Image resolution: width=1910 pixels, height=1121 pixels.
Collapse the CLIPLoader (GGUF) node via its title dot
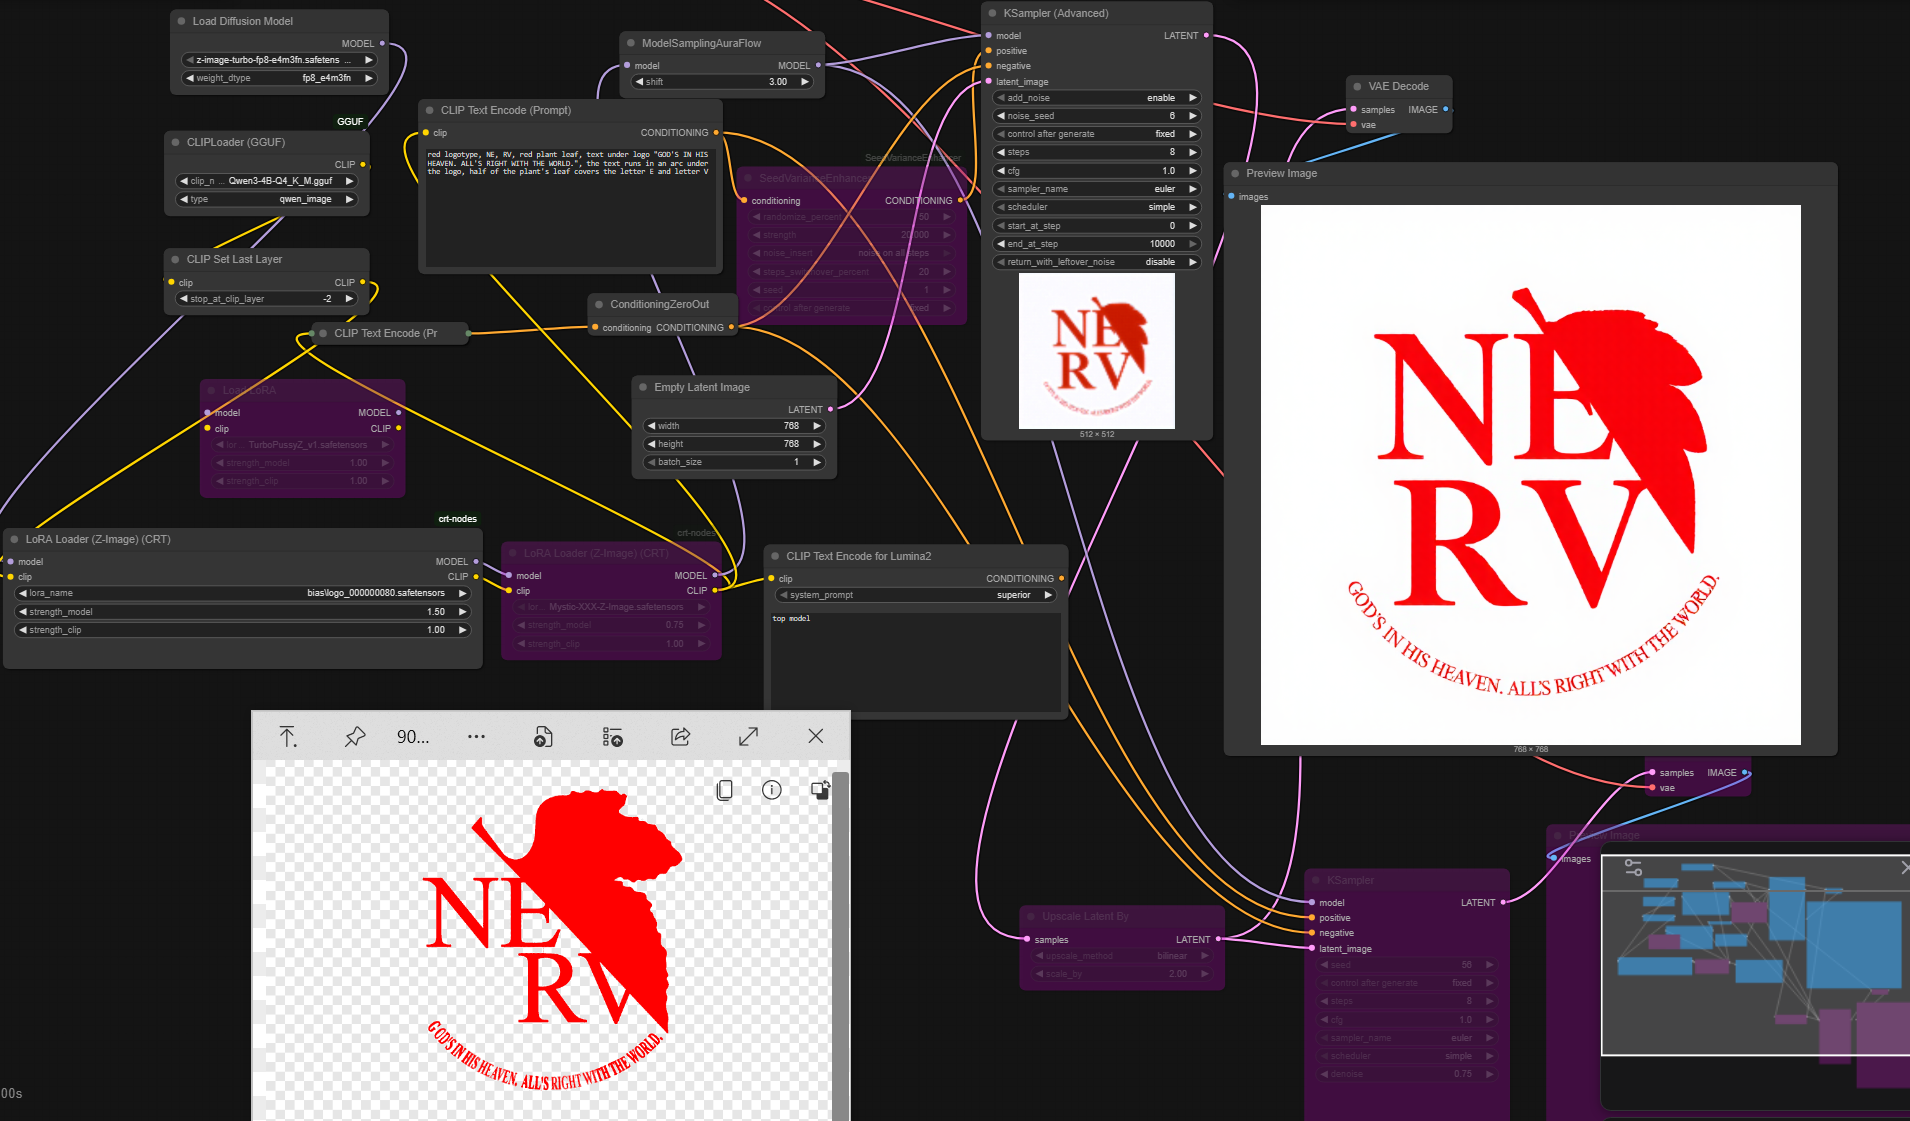click(176, 142)
